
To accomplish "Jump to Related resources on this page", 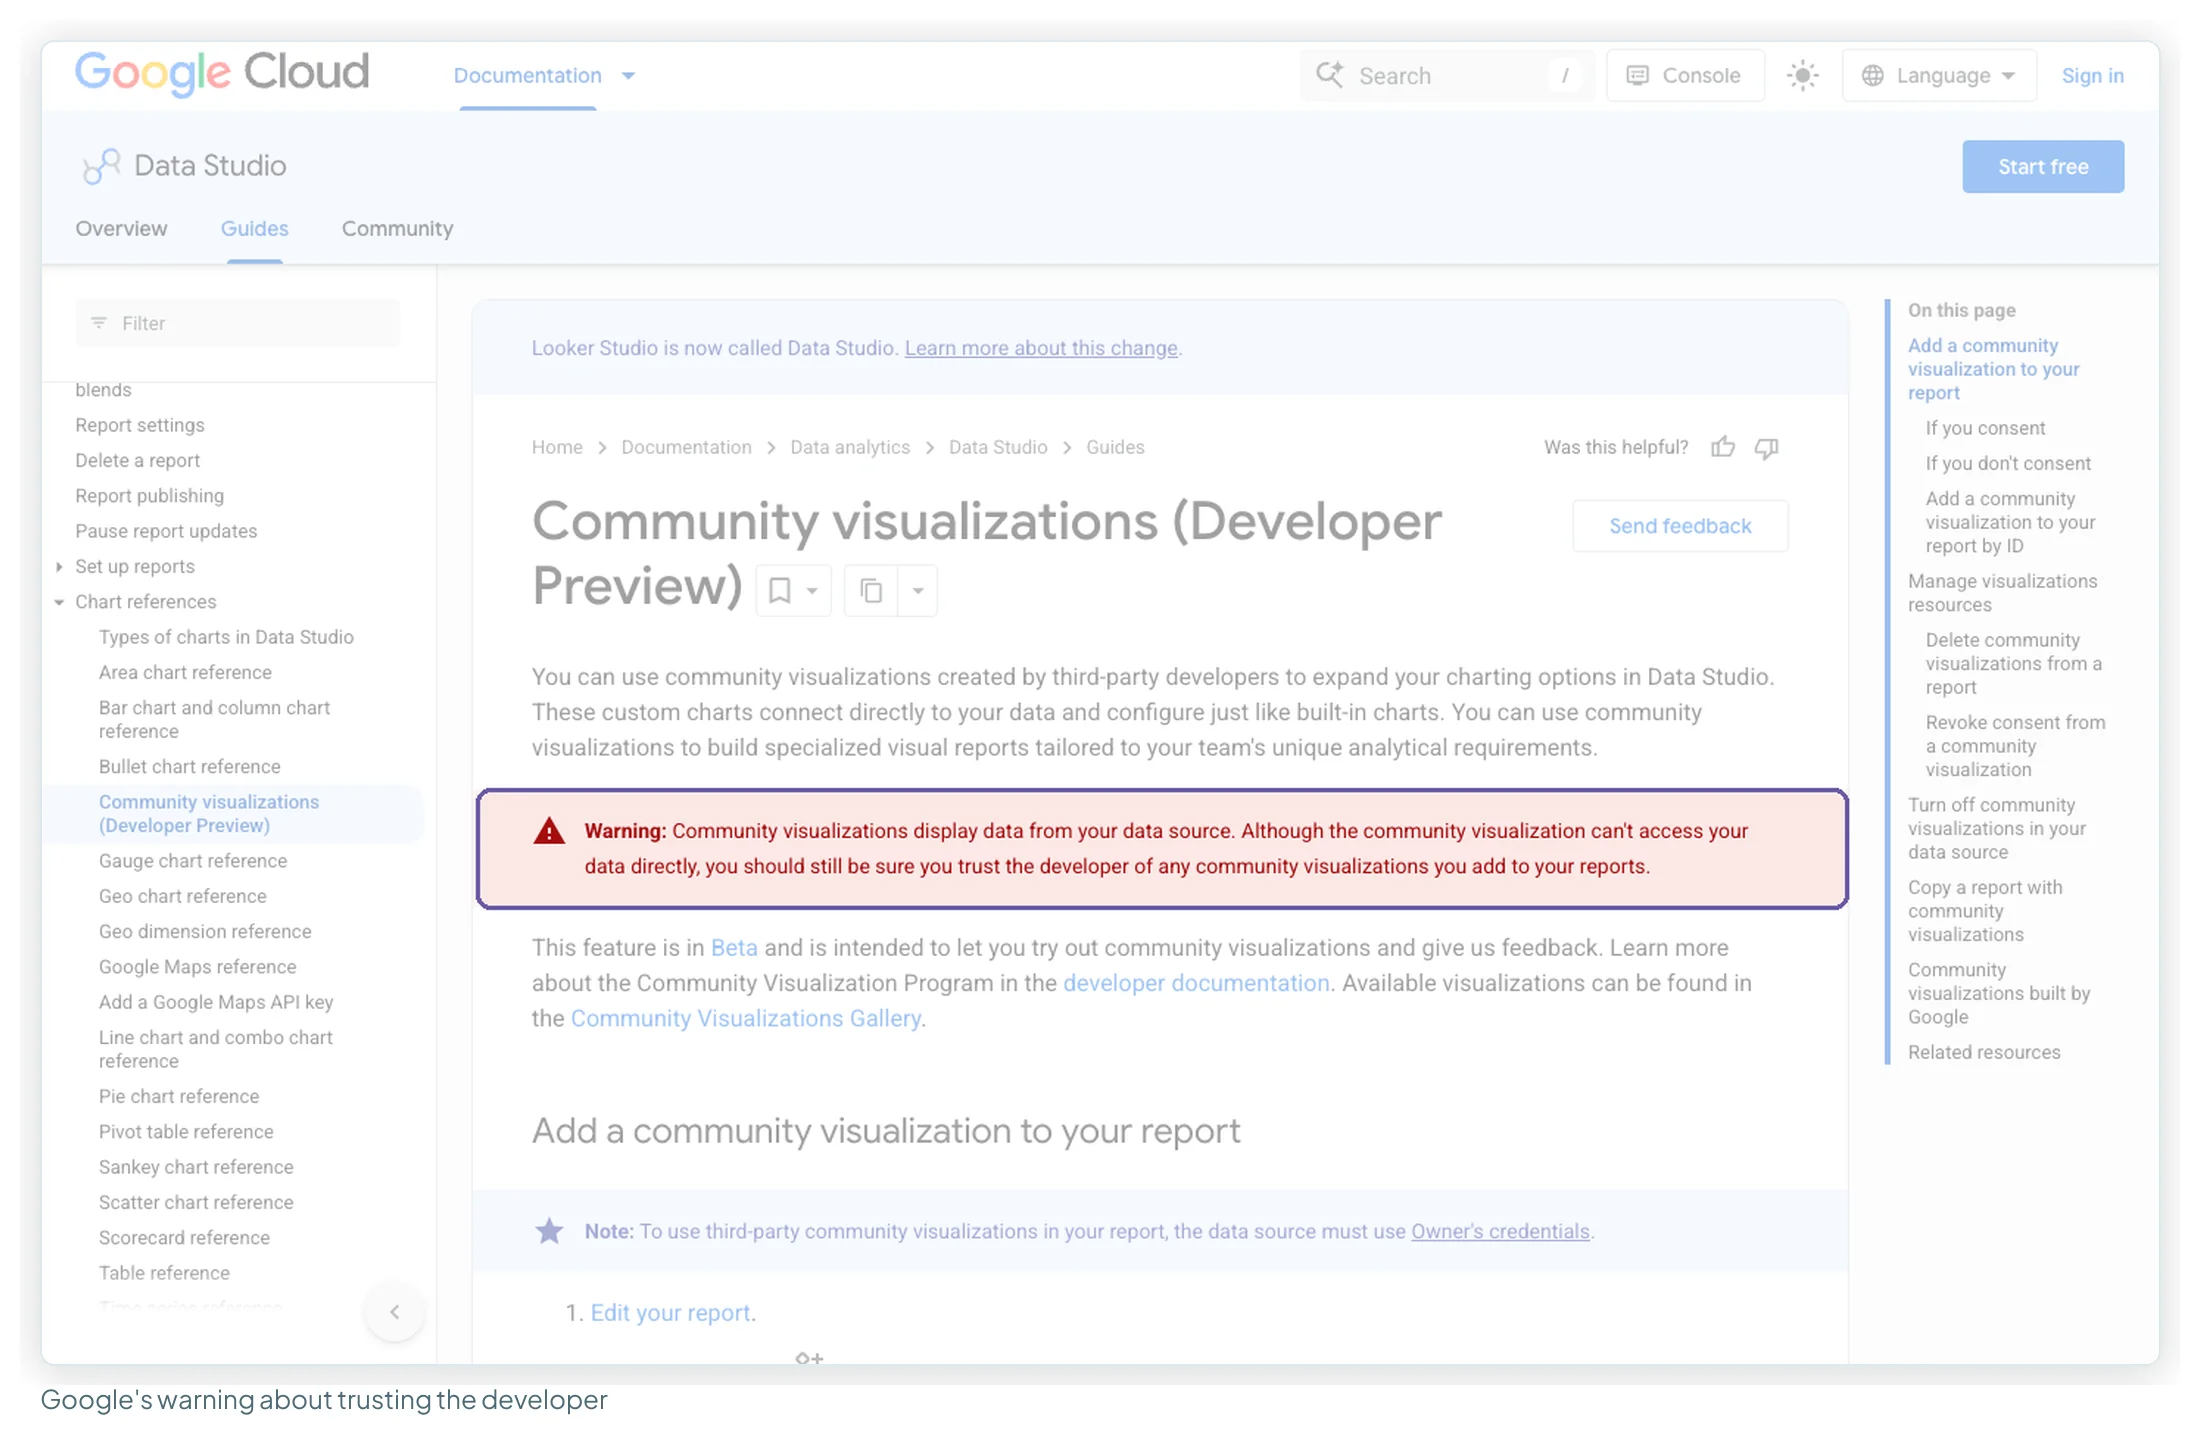I will point(1983,1052).
